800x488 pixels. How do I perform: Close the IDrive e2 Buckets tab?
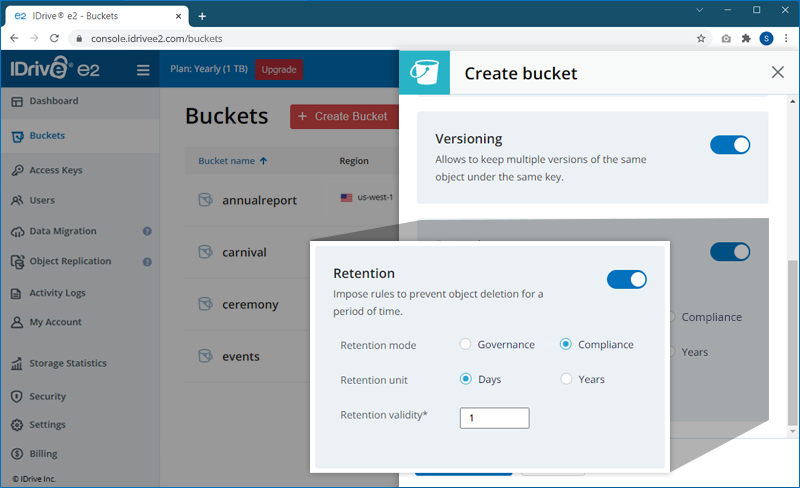point(178,16)
